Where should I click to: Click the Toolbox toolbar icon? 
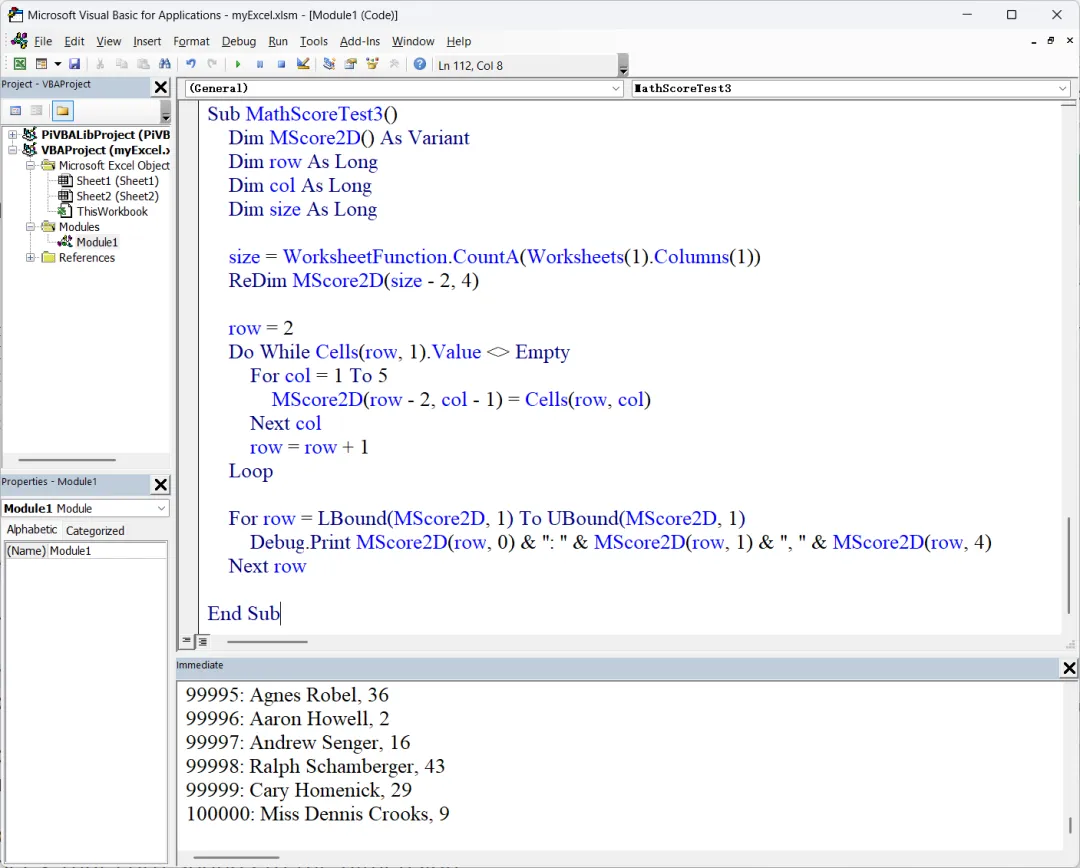click(x=394, y=64)
